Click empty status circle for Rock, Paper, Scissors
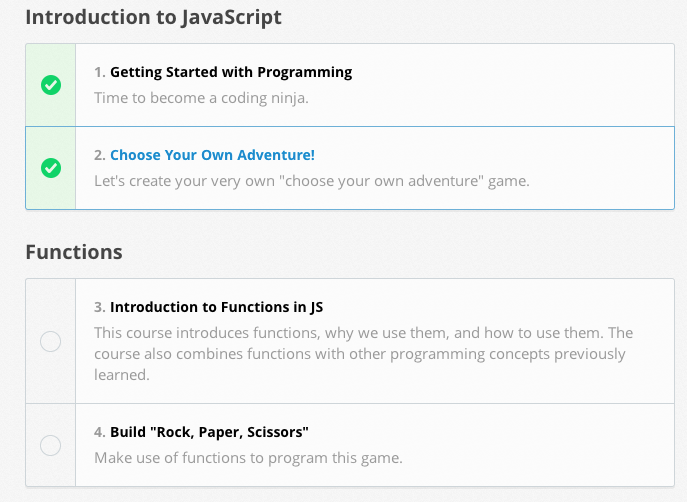The width and height of the screenshot is (687, 502). [51, 445]
